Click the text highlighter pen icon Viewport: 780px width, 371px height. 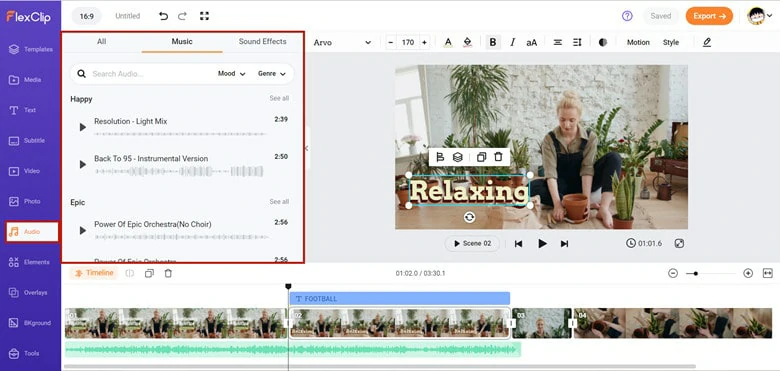(x=707, y=42)
